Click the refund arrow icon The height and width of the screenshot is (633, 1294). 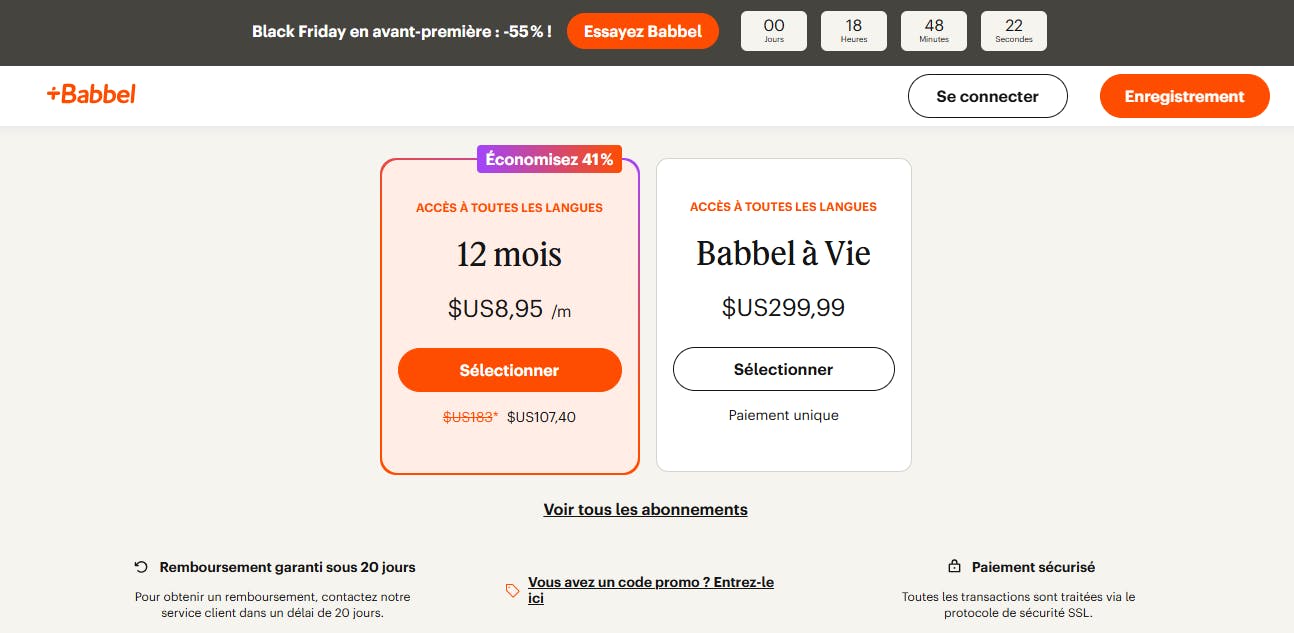pos(141,567)
